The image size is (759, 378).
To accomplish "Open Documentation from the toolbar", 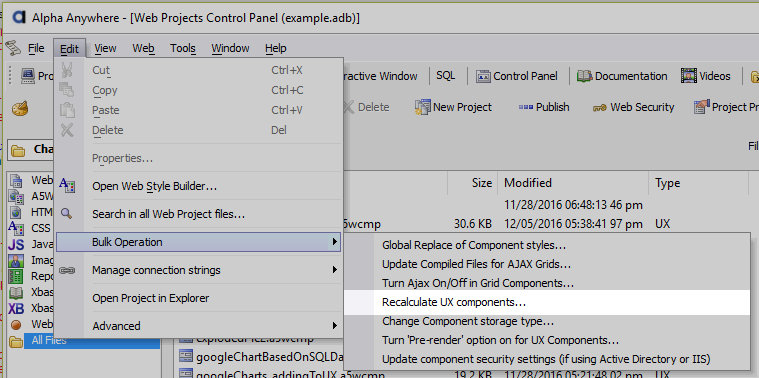I will 622,76.
